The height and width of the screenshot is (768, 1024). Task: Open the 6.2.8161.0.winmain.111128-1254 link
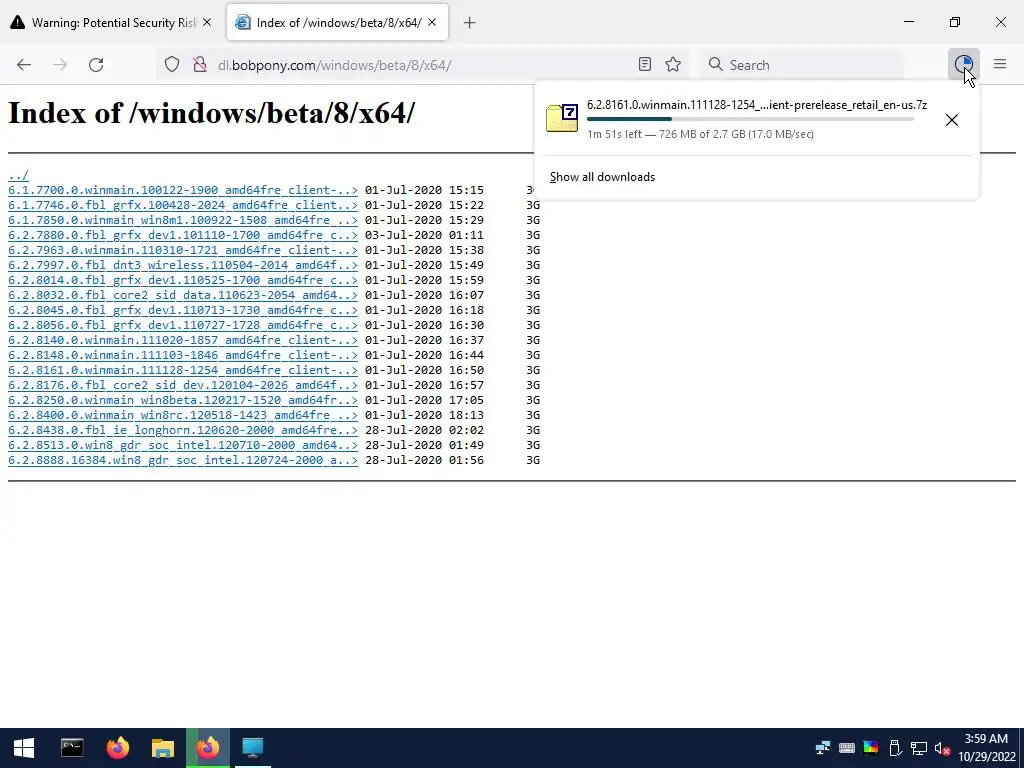(x=183, y=370)
